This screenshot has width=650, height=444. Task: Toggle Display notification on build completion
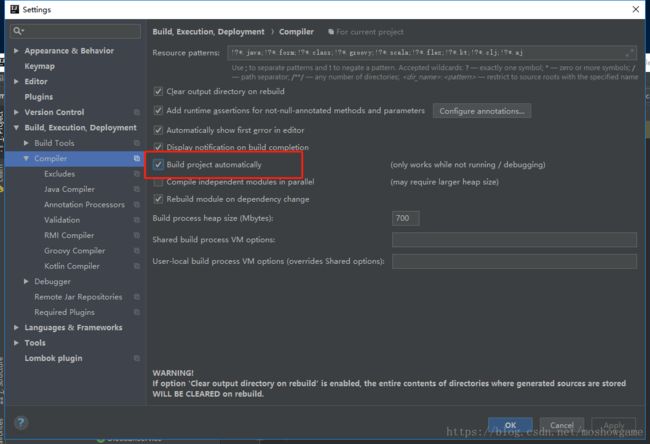(x=158, y=147)
